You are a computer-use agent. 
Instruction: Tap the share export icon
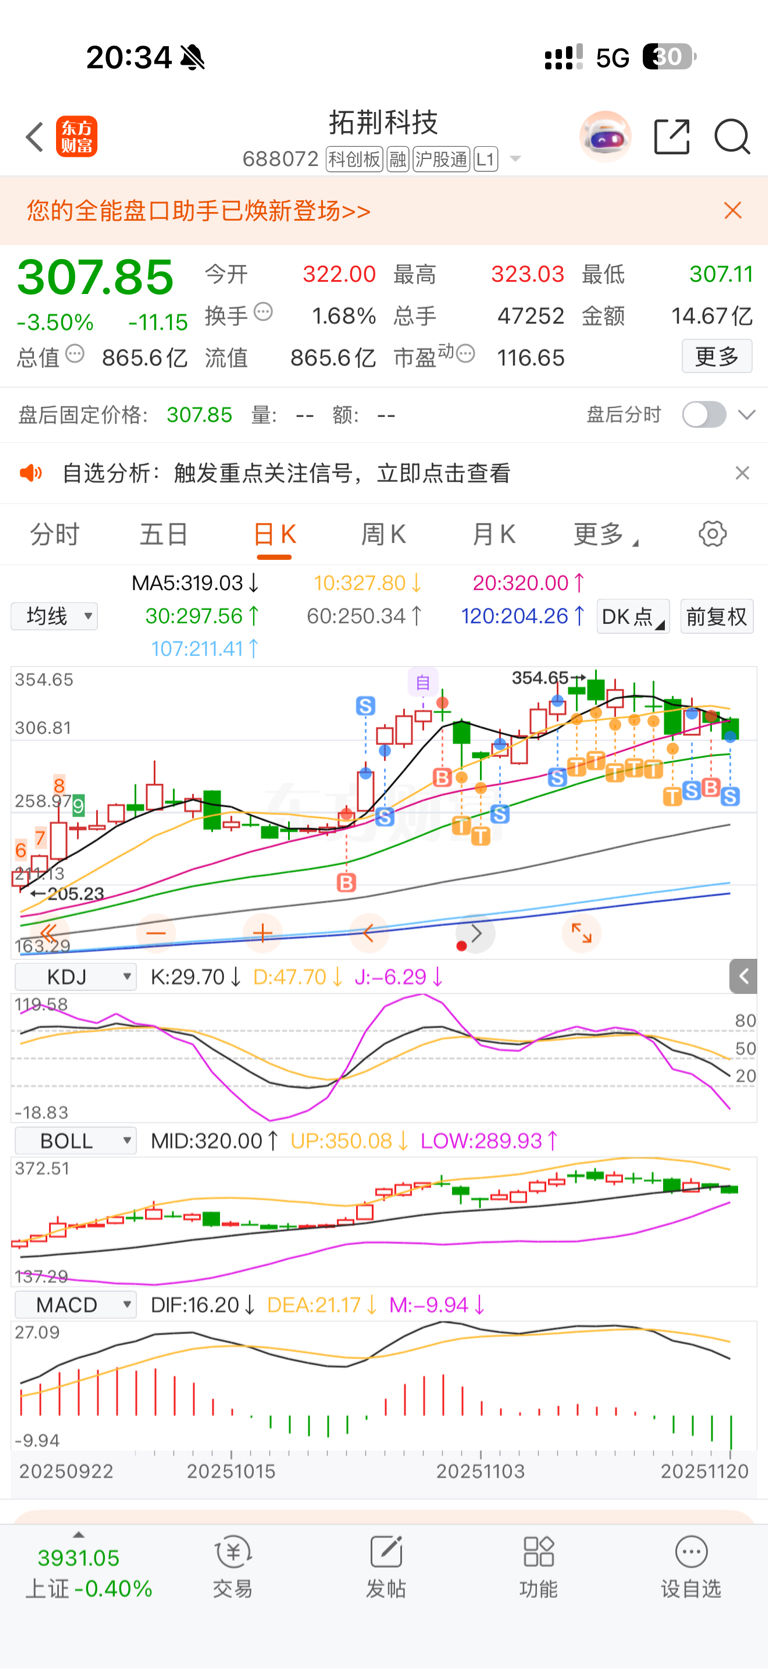[672, 137]
